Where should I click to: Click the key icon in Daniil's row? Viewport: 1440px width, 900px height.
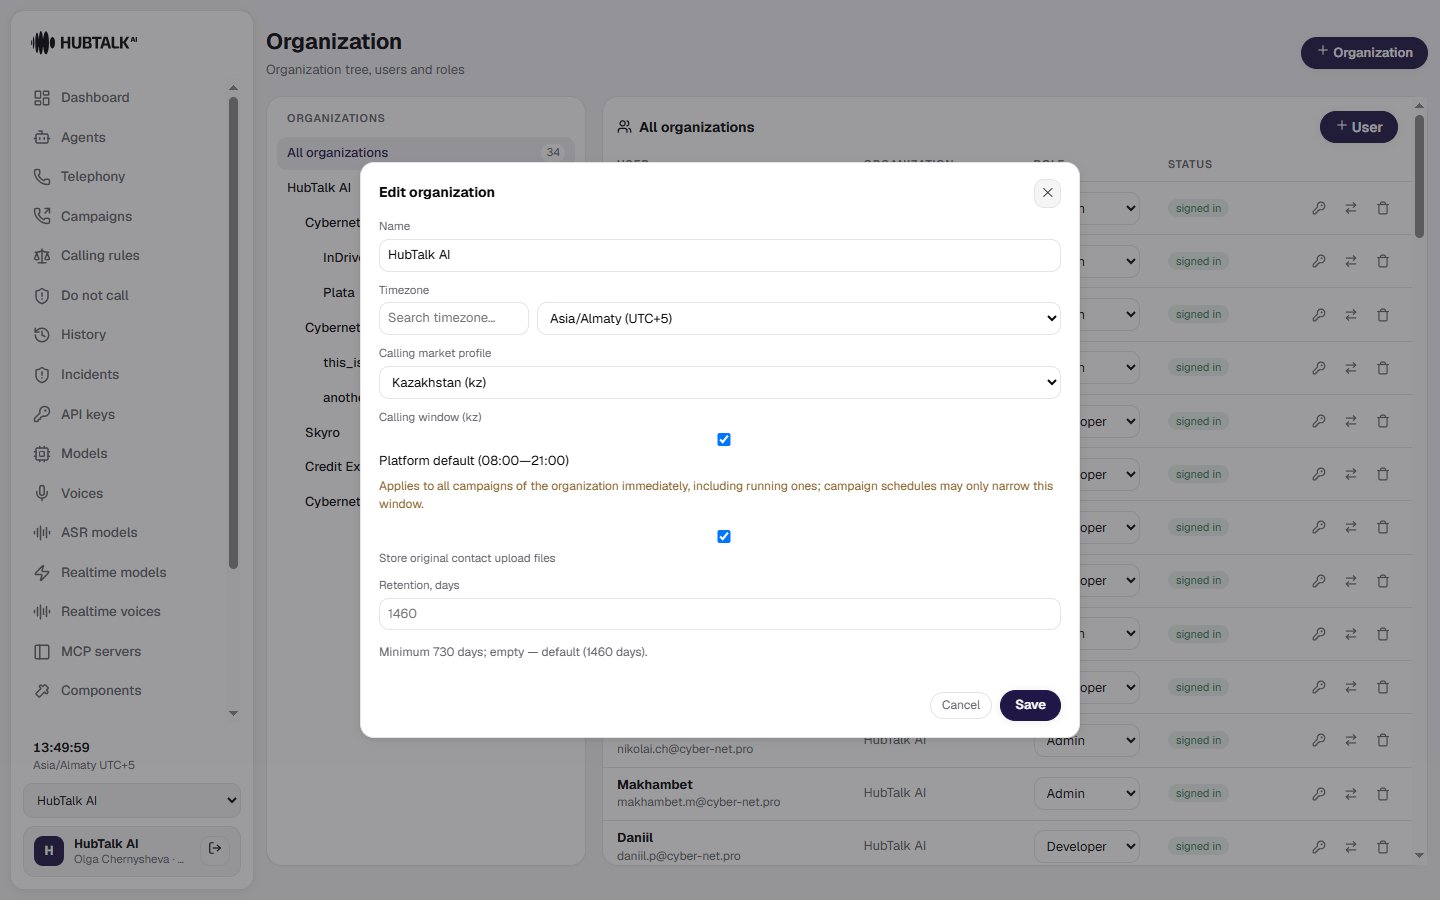[x=1319, y=846]
